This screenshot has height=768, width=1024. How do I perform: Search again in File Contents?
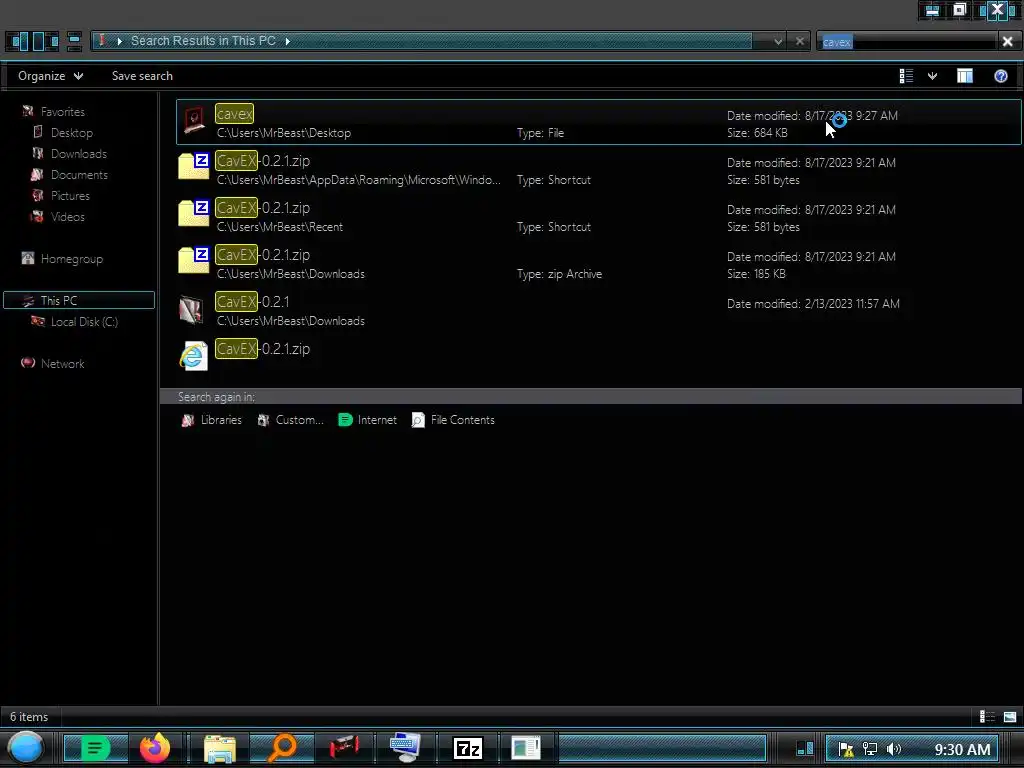tap(453, 420)
